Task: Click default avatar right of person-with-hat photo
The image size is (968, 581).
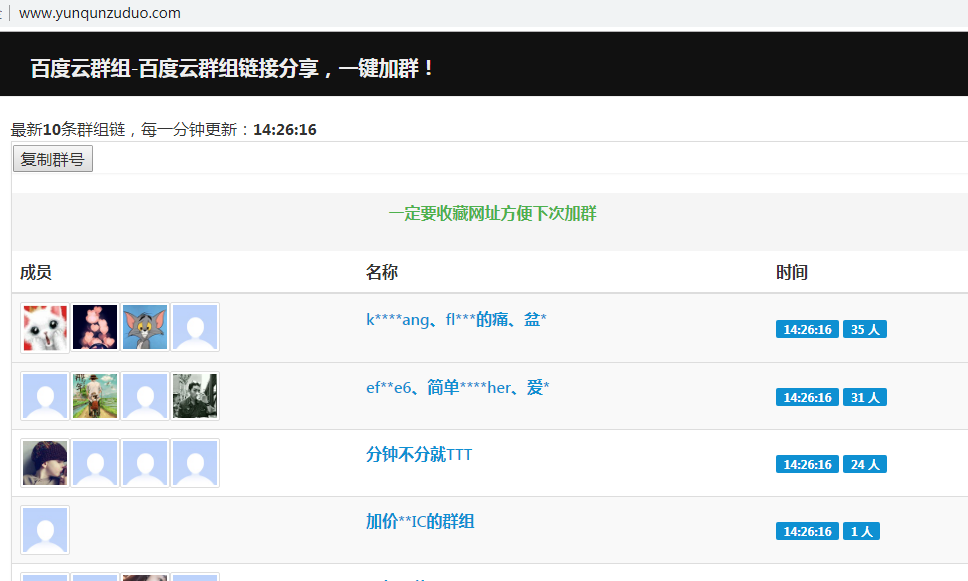Action: pos(95,463)
